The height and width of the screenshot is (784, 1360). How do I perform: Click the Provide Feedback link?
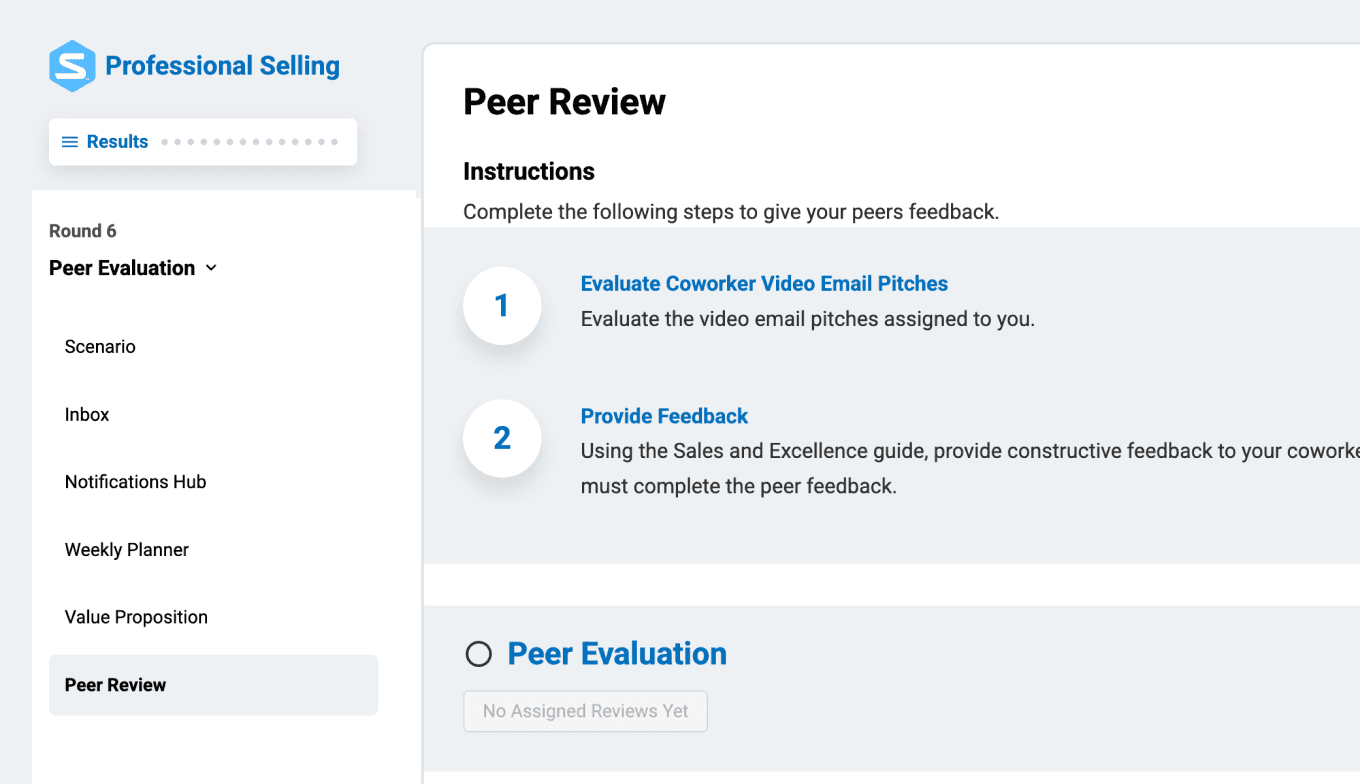(664, 416)
